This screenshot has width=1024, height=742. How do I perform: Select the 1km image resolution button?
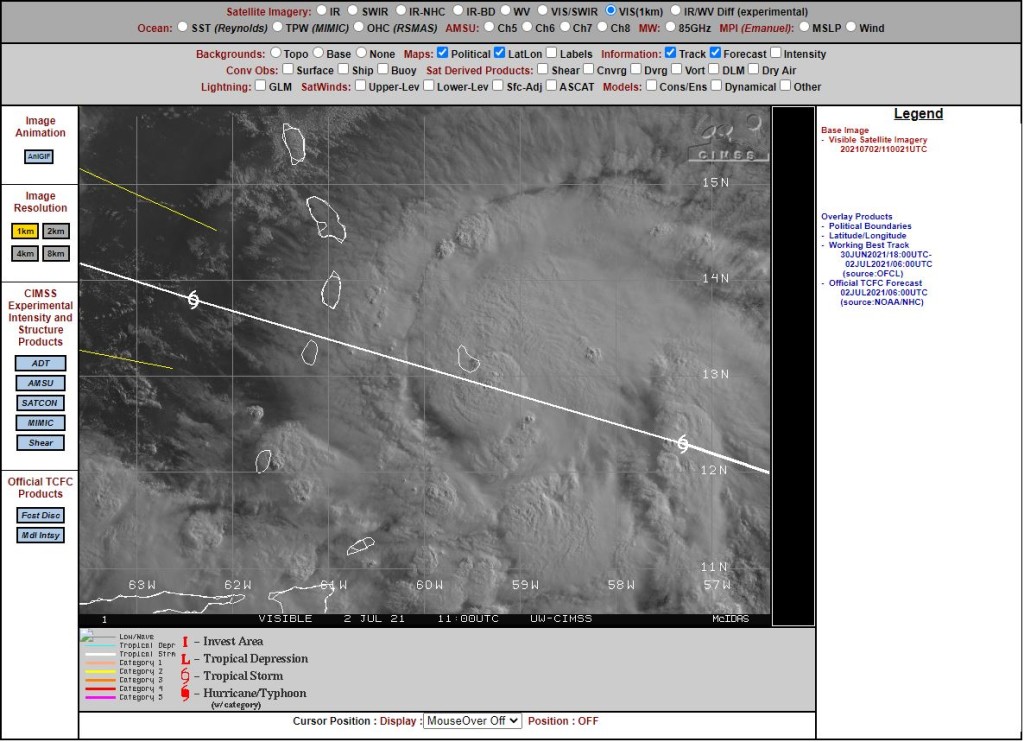point(25,231)
